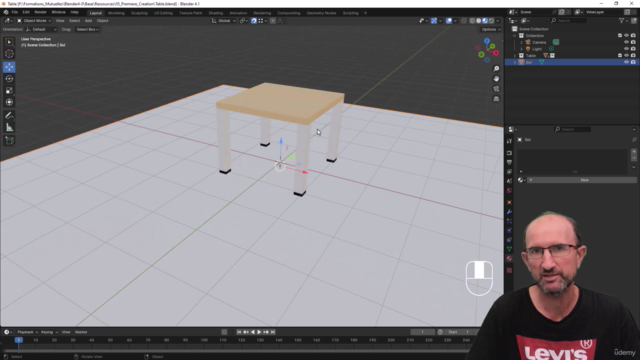Open the viewport Options dropdown
The image size is (640, 360).
coord(491,29)
